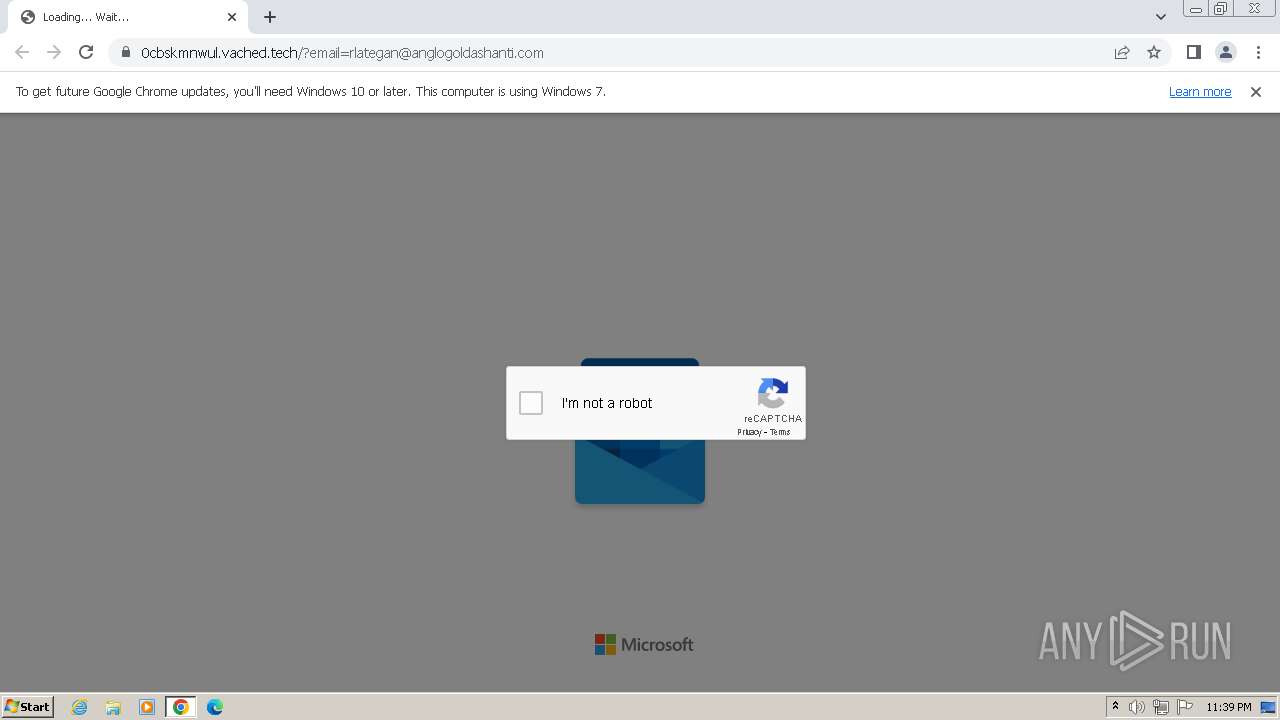Viewport: 1280px width, 720px height.
Task: Minimize the Chrome window
Action: (1196, 9)
